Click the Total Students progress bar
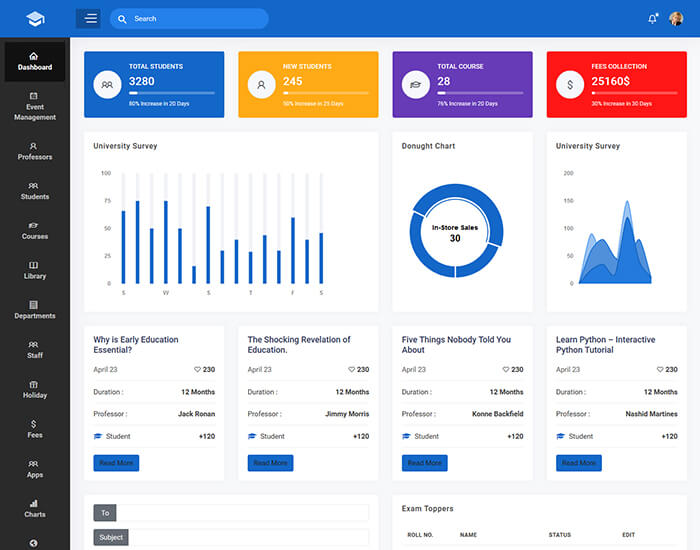This screenshot has width=700, height=550. [x=171, y=93]
